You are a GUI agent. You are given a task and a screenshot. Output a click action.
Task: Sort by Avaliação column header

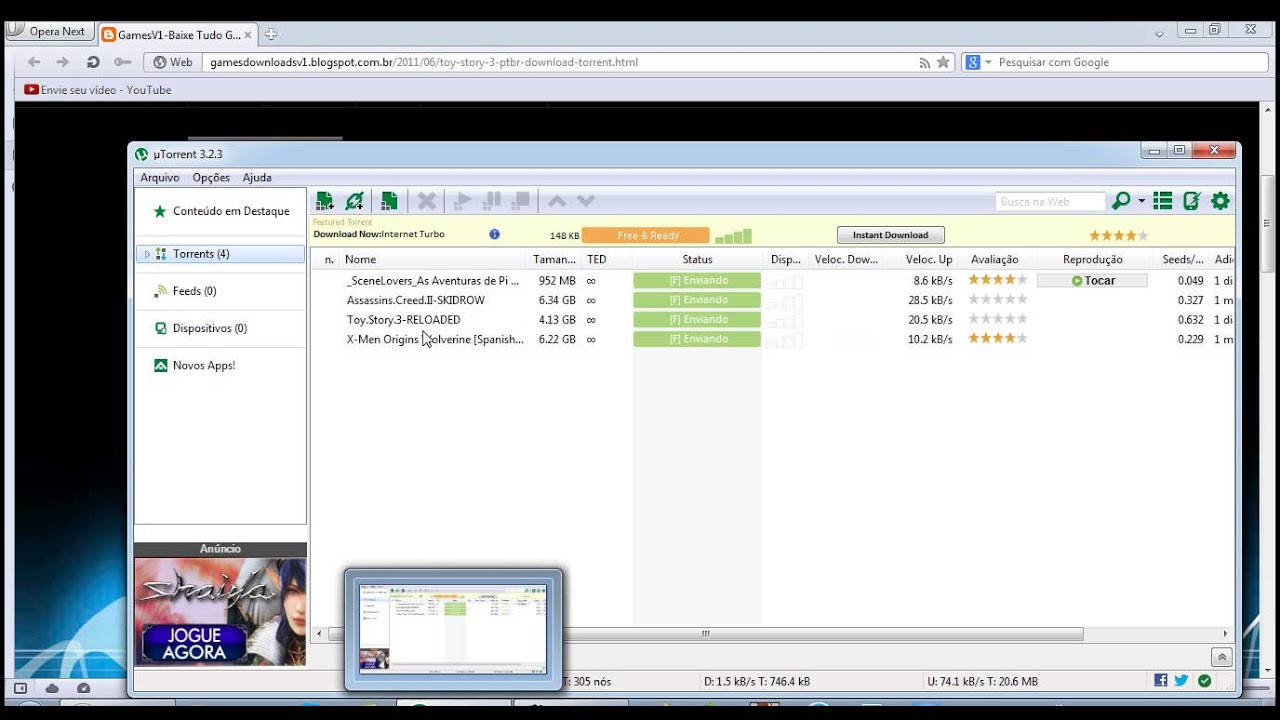[x=994, y=259]
